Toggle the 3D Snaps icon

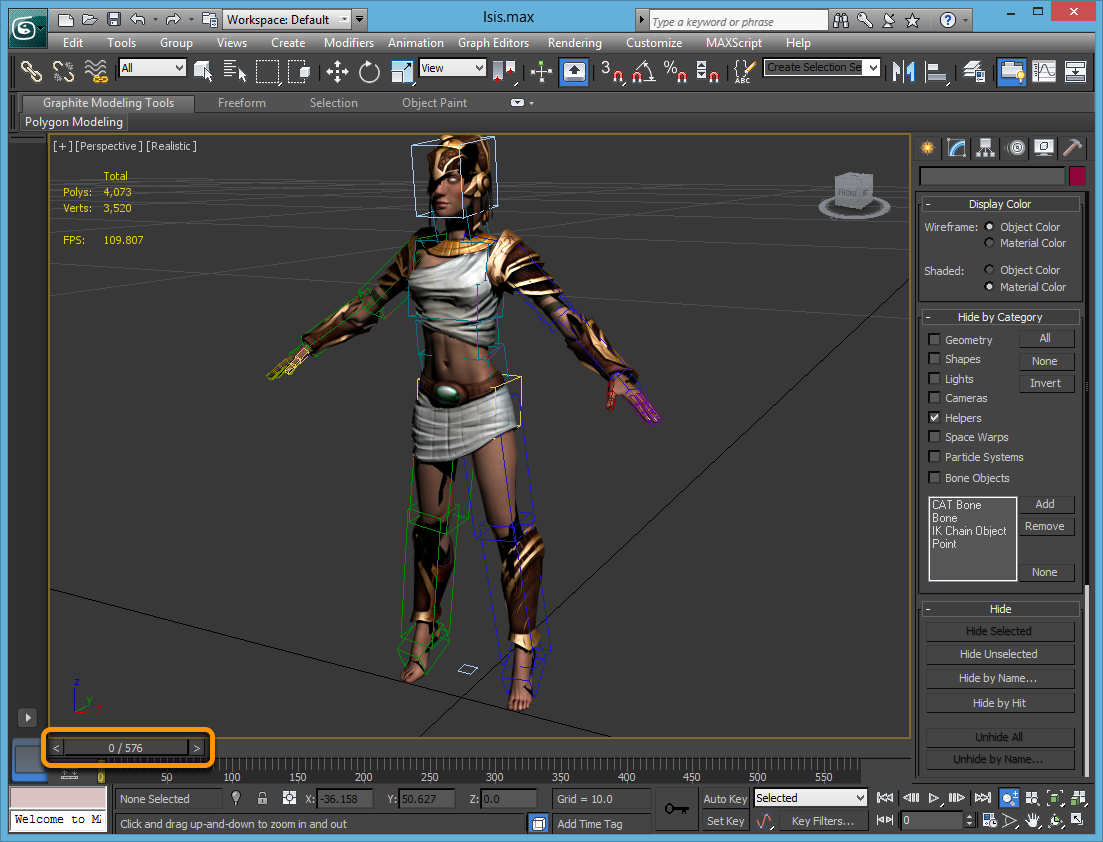pos(612,71)
